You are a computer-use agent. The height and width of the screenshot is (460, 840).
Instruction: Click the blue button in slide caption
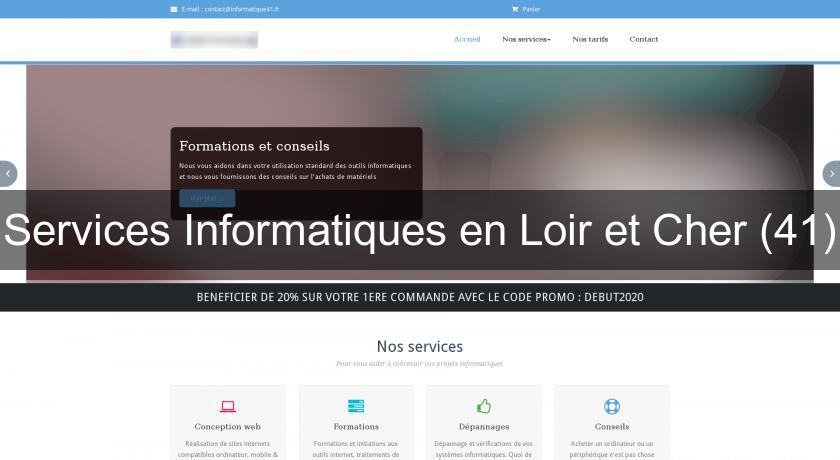pyautogui.click(x=207, y=198)
